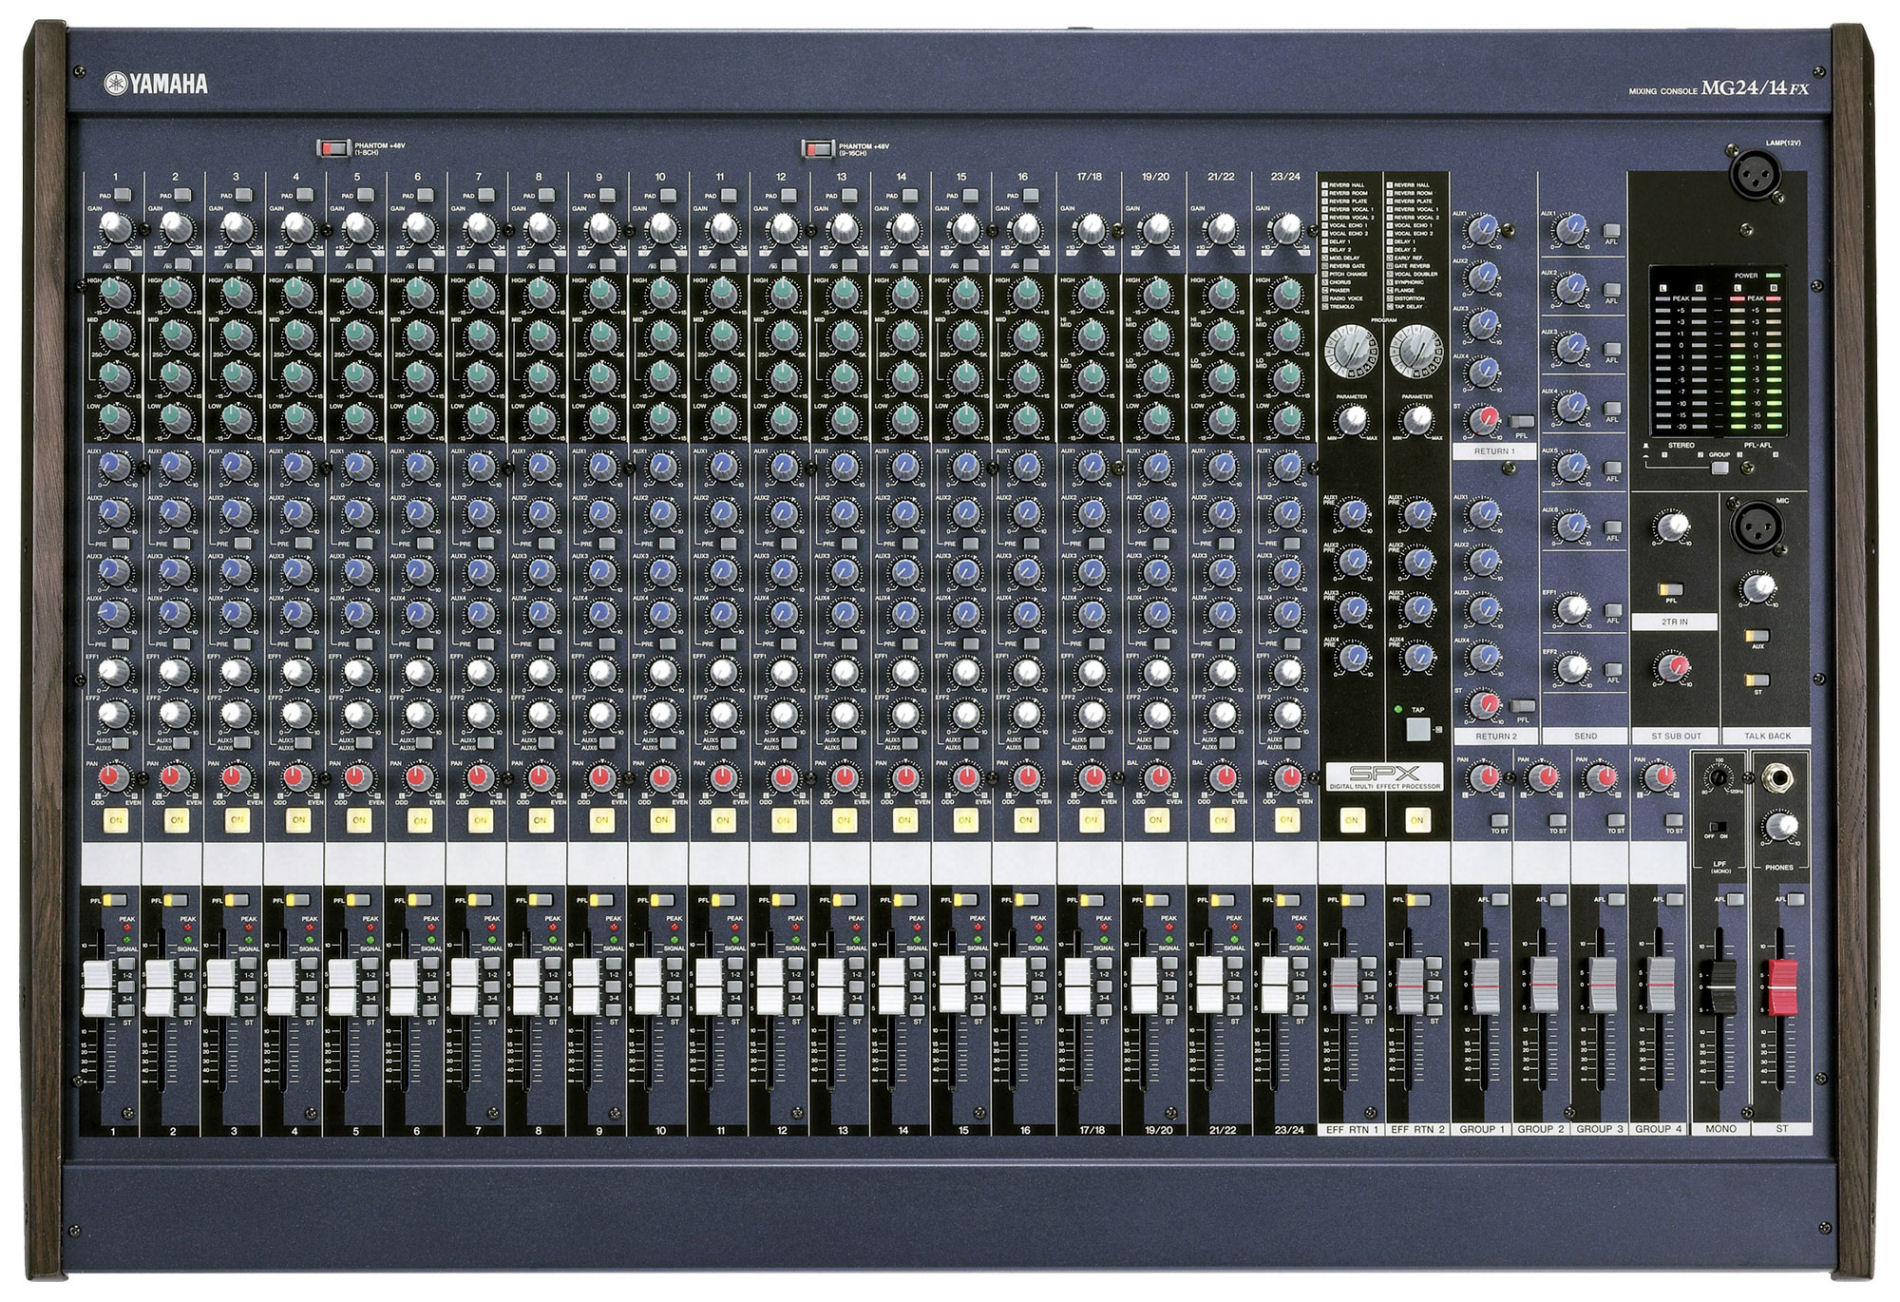Turn right SPX PROGRAM selector dial
This screenshot has height=1302, width=1900.
click(x=1415, y=350)
